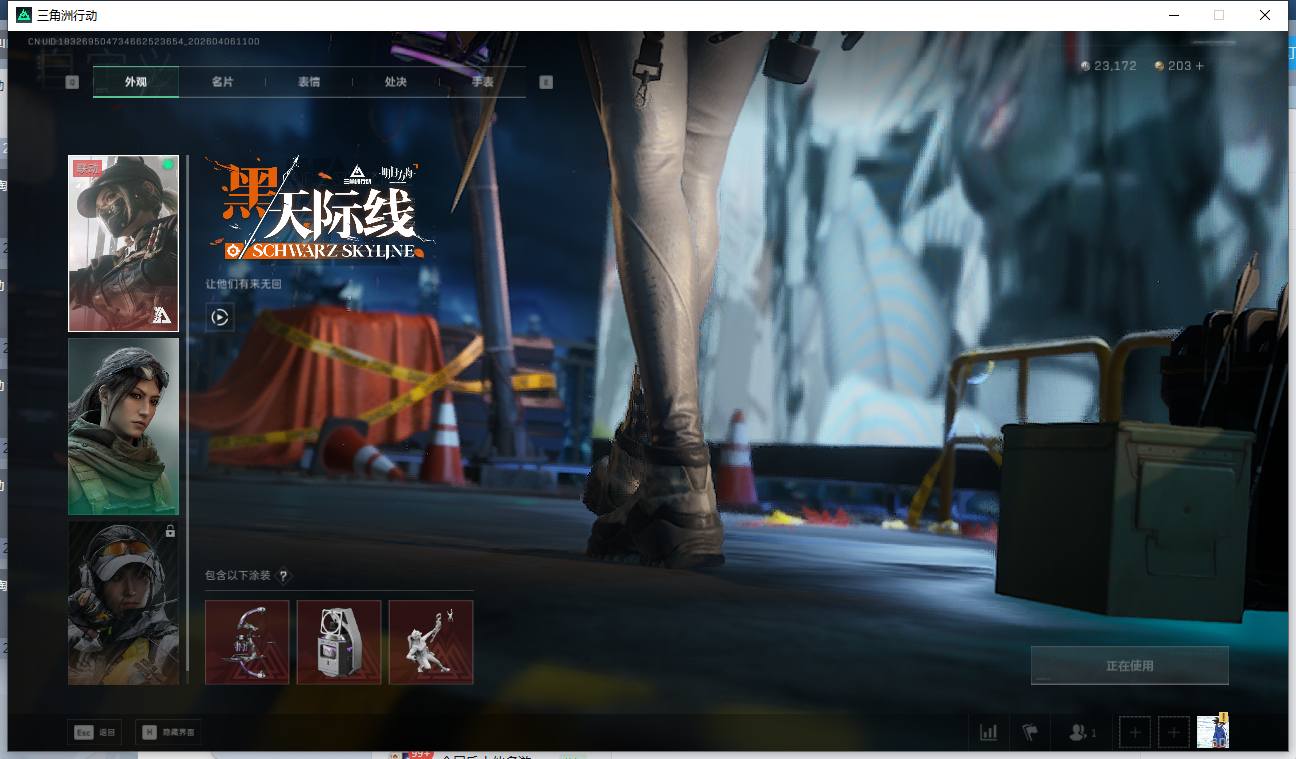Click the H 隐藏界面 button
The width and height of the screenshot is (1296, 759).
coord(168,732)
